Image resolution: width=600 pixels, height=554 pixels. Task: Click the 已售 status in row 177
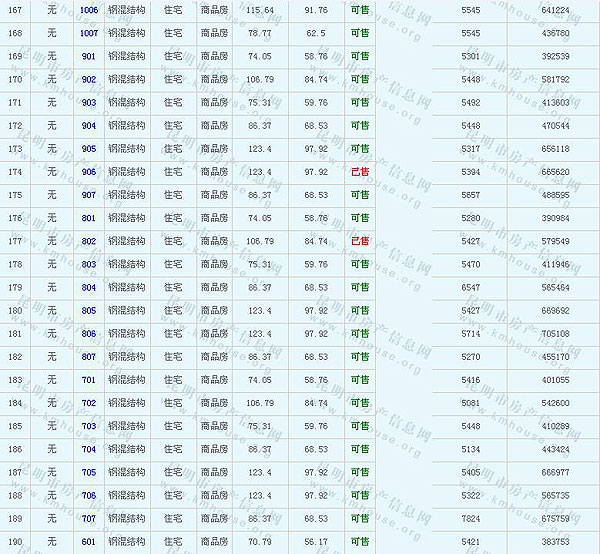pyautogui.click(x=360, y=241)
